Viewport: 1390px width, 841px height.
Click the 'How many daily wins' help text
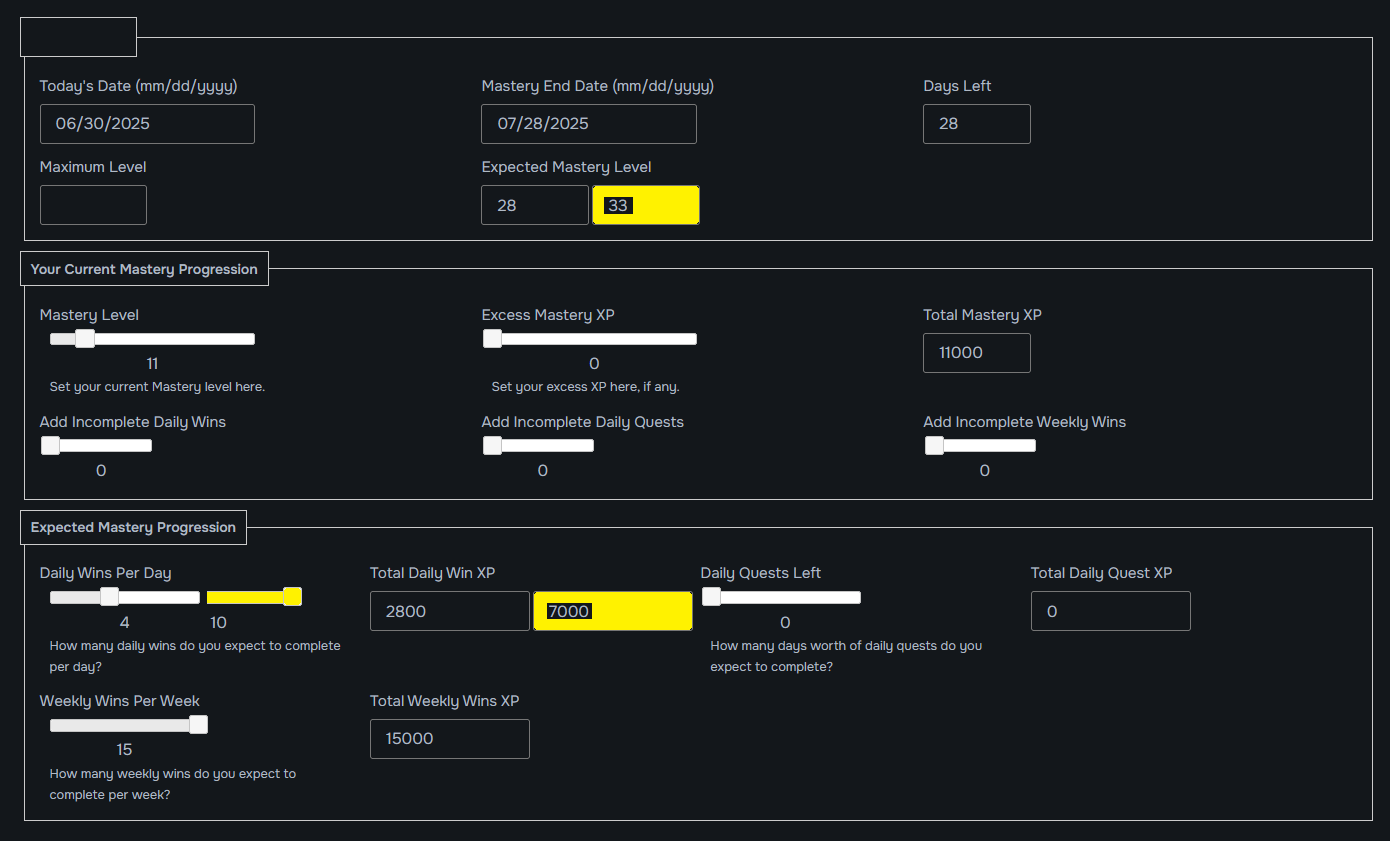click(x=195, y=656)
